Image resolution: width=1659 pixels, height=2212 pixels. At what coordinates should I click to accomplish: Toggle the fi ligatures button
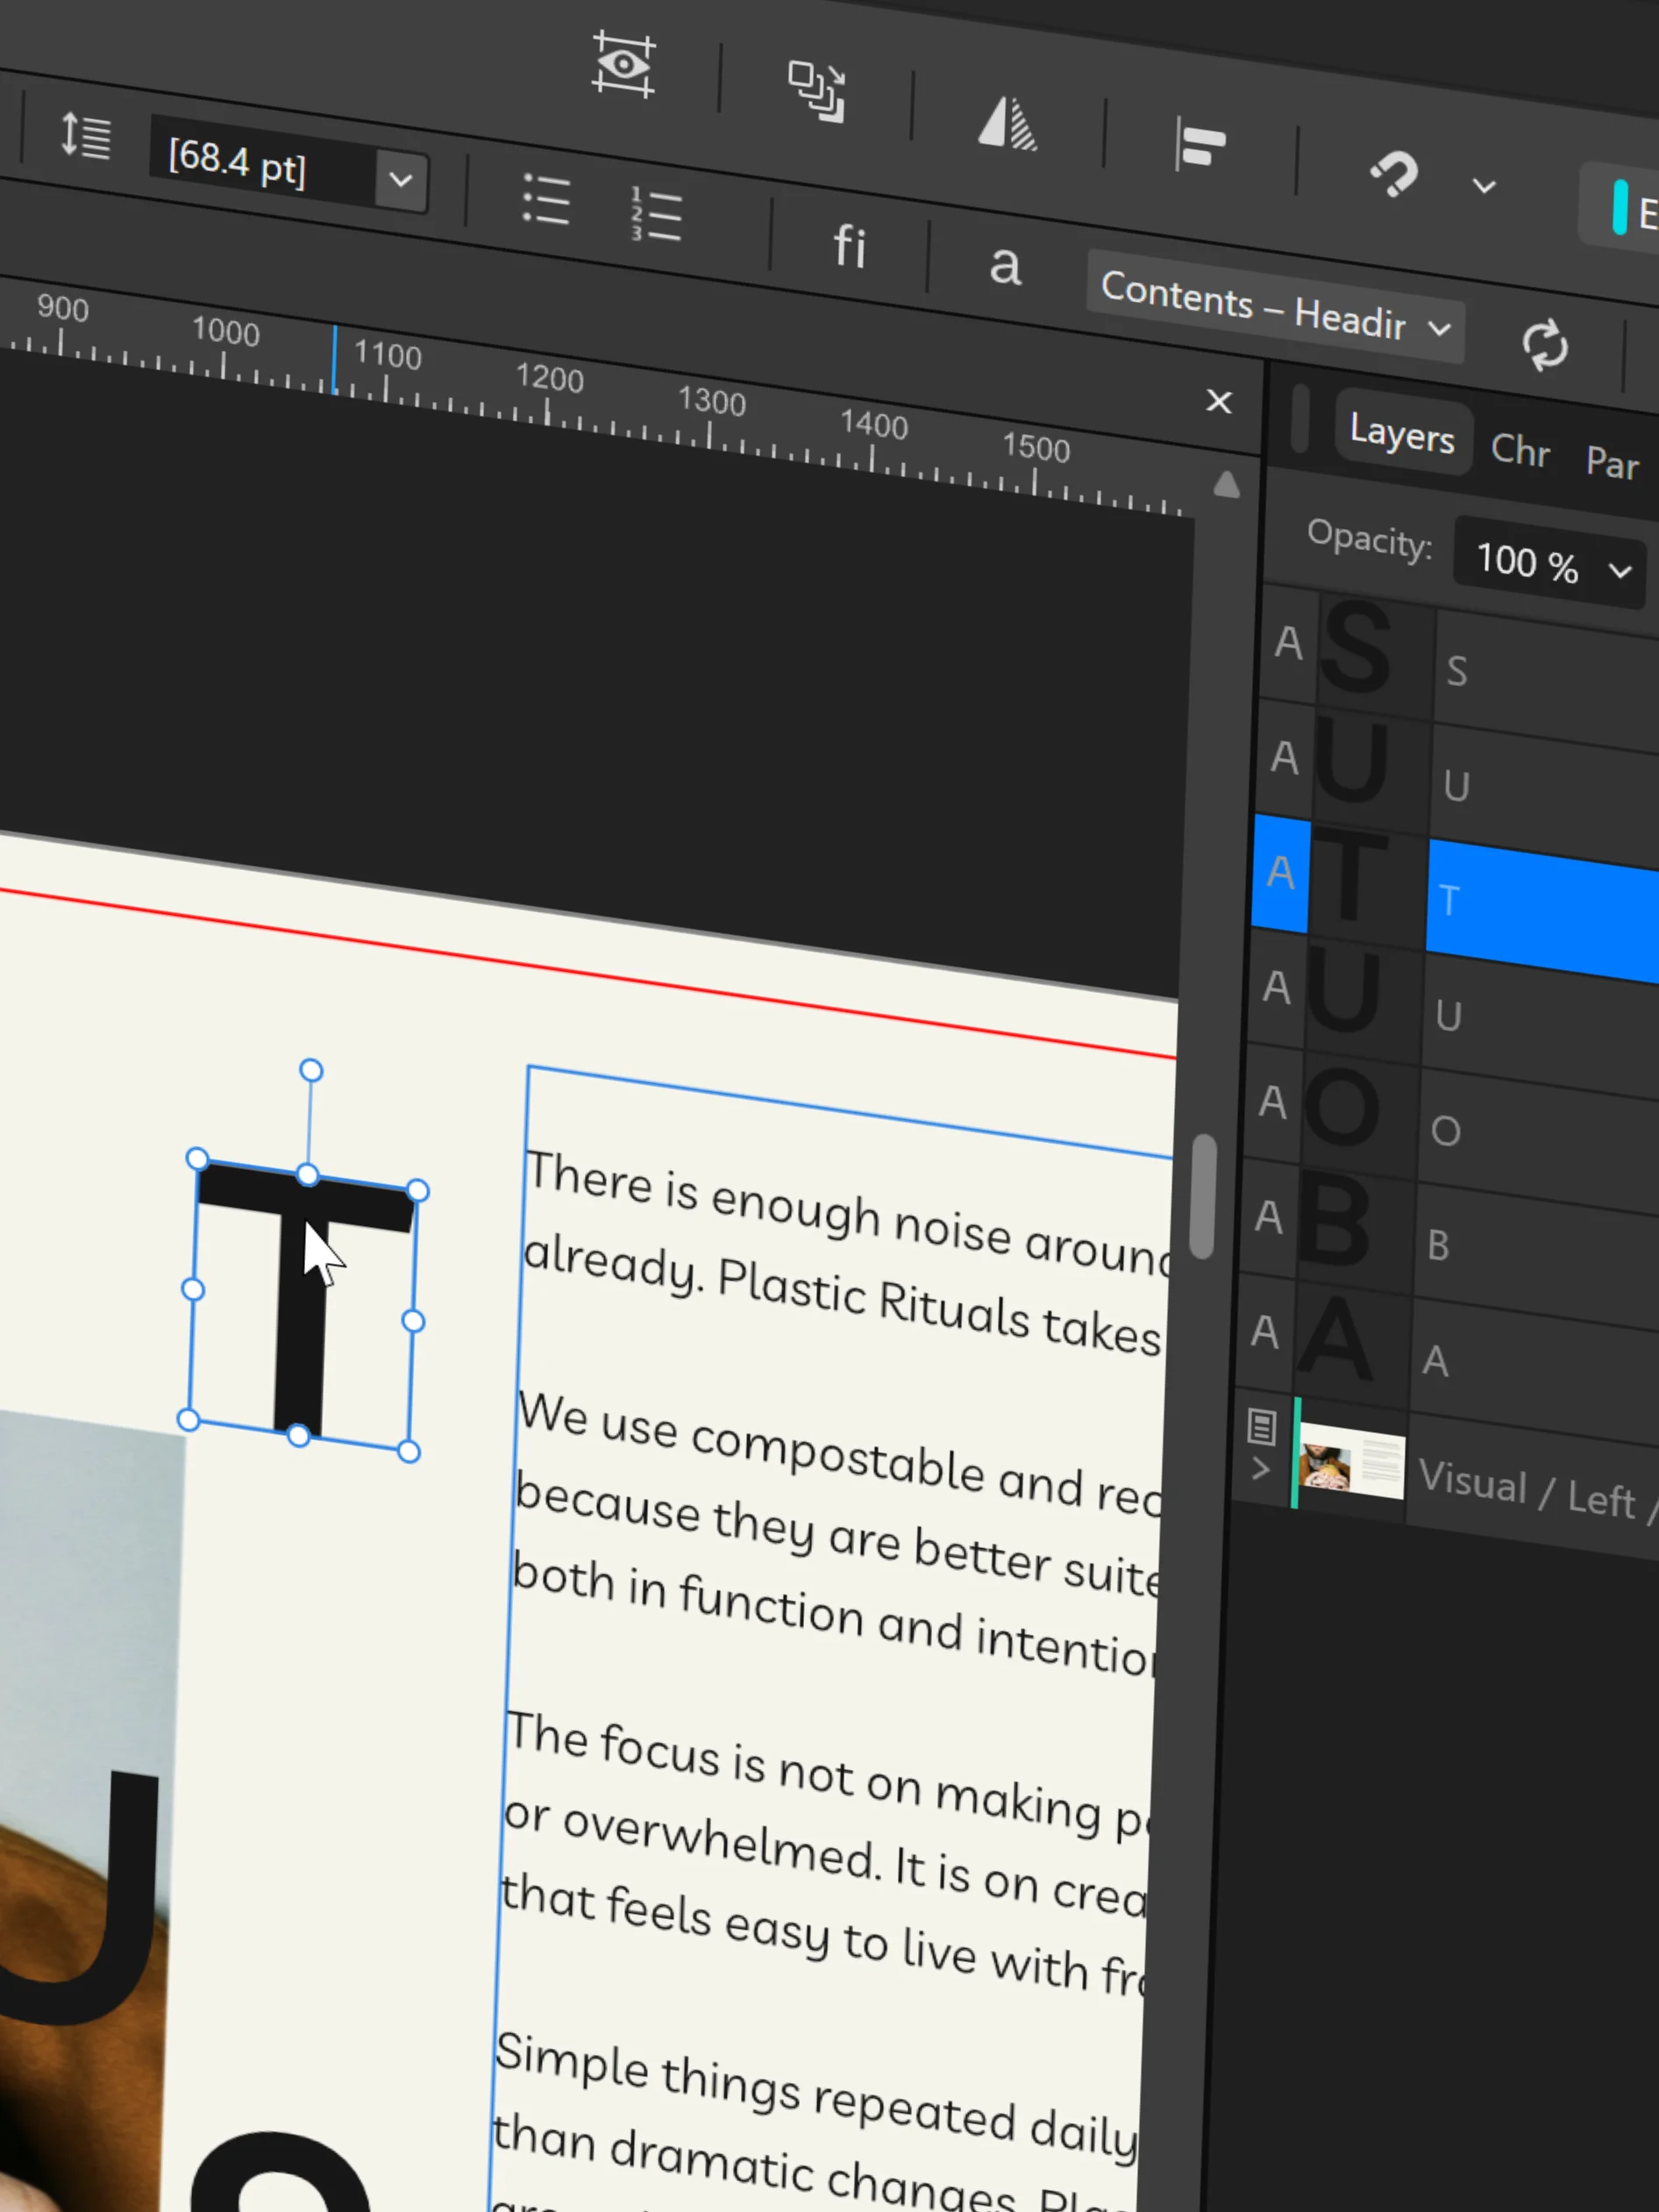[x=849, y=246]
